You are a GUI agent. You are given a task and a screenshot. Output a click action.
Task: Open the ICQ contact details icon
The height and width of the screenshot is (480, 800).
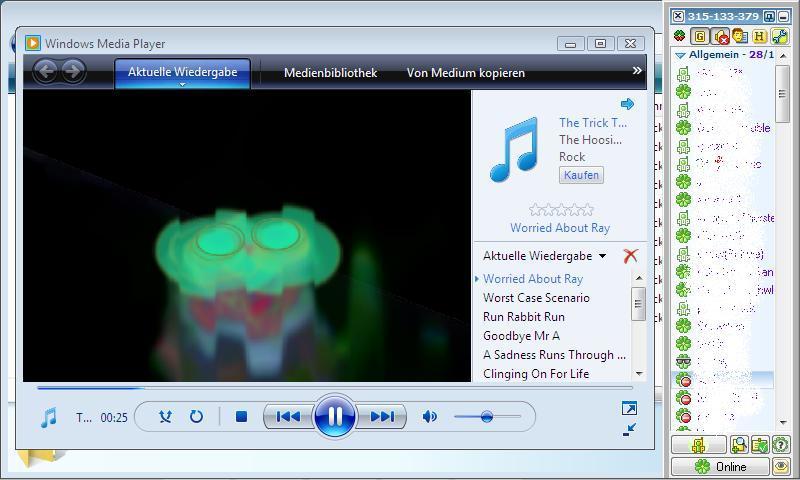(739, 36)
